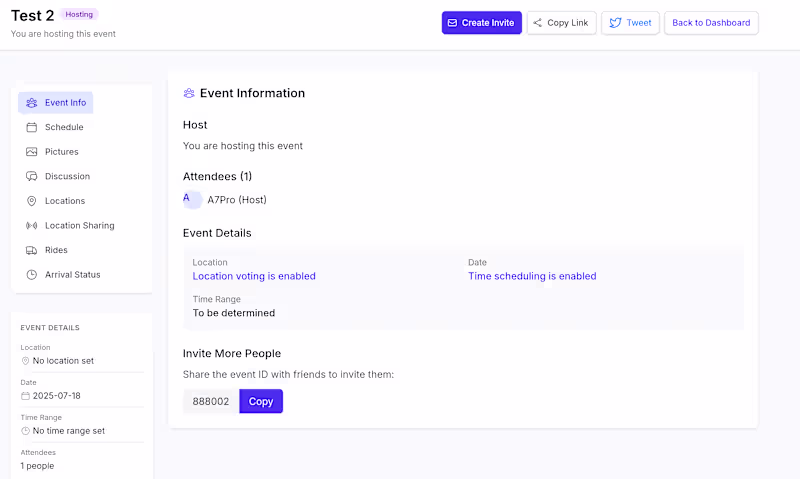Click the Arrival Status clock icon
This screenshot has width=800, height=479.
pyautogui.click(x=32, y=274)
